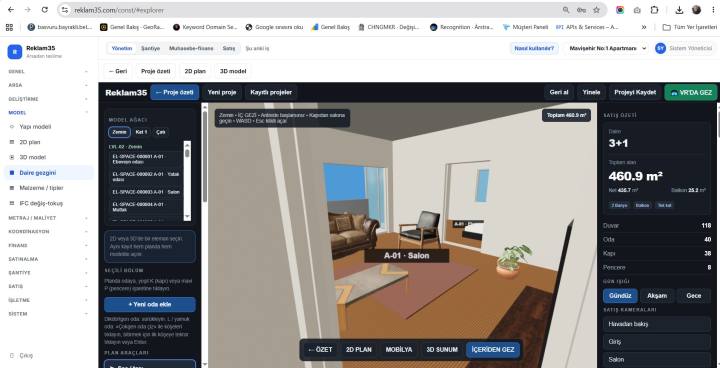Expand the GELİŞTİRME sidebar section

(48, 99)
